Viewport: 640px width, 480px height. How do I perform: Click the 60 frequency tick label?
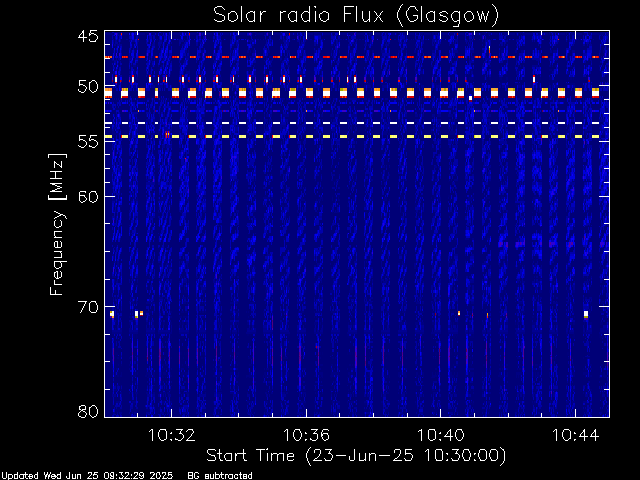[x=88, y=196]
